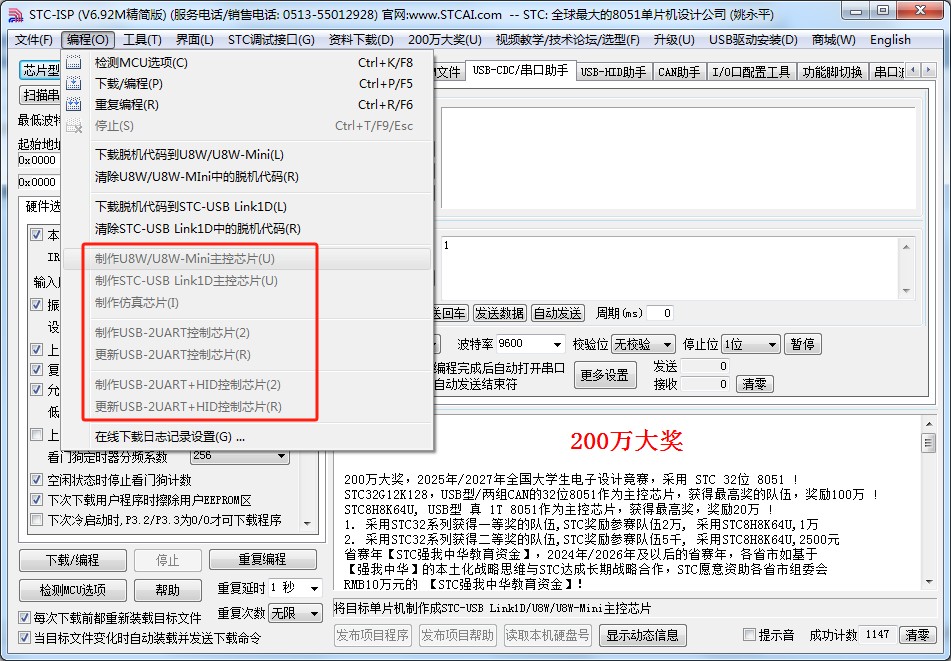This screenshot has width=951, height=661.
Task: Open the USB驱动安装(D) menu
Action: (753, 40)
